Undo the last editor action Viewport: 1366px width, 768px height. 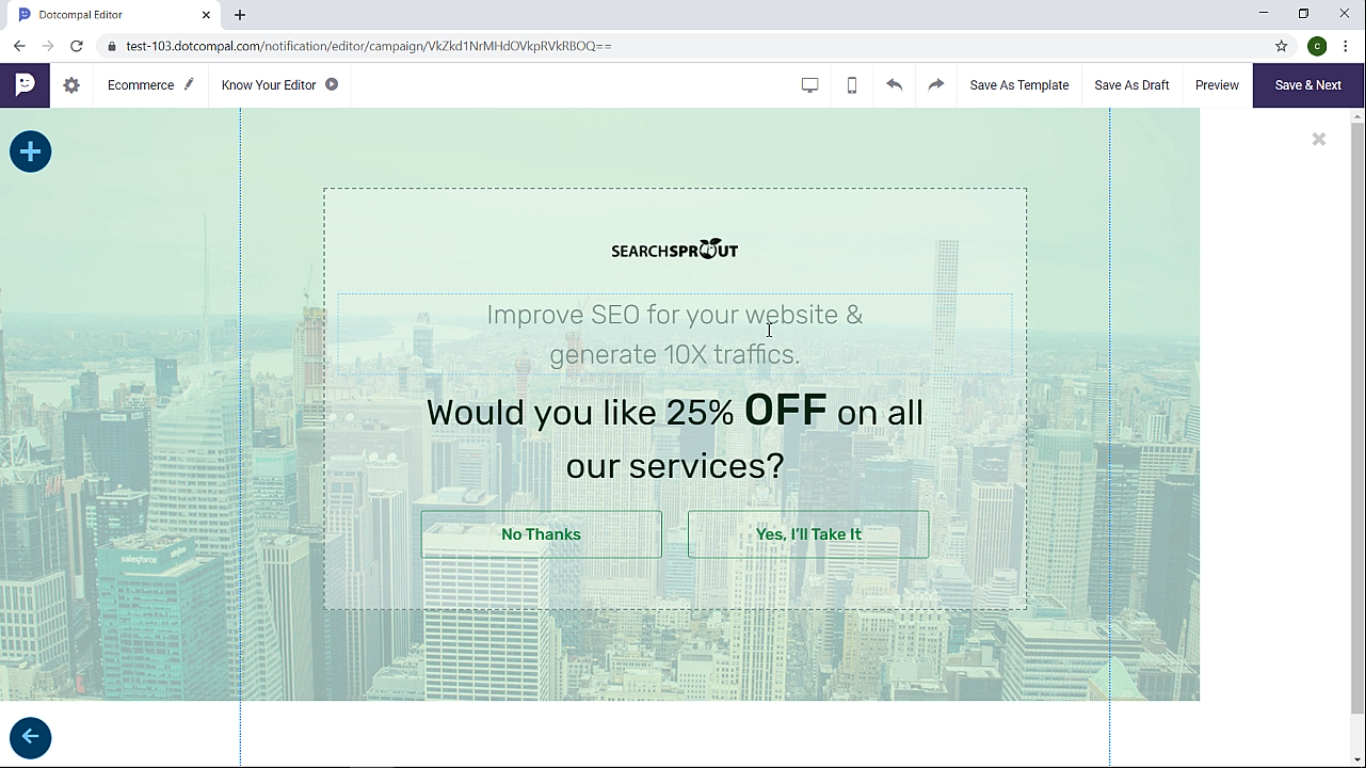click(894, 85)
